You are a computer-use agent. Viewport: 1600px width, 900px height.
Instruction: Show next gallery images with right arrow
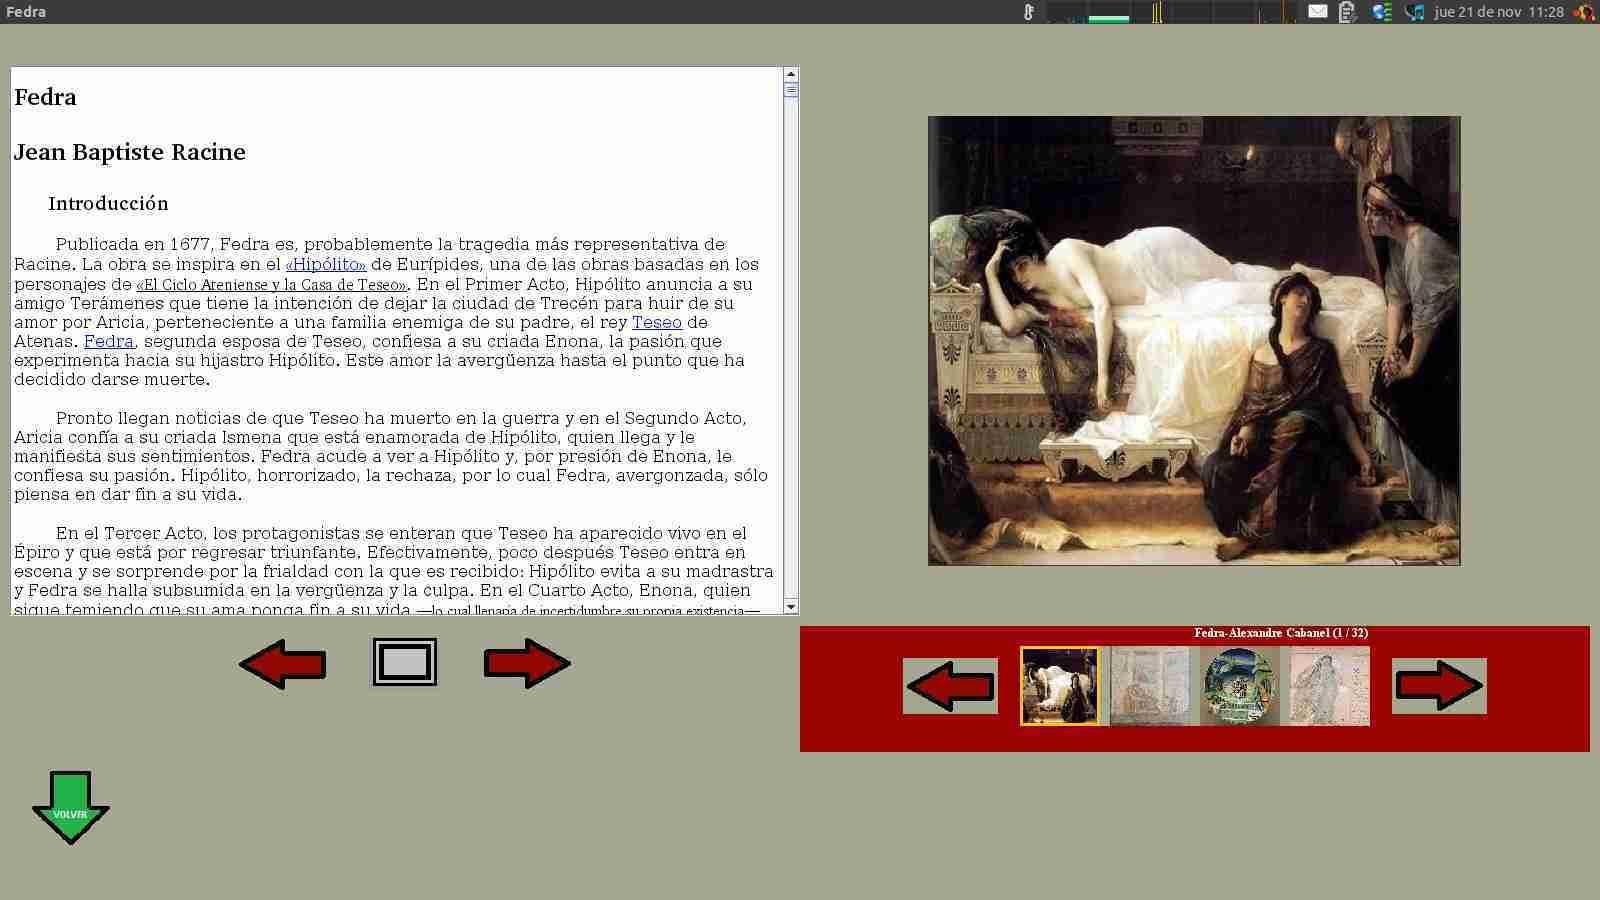1439,686
